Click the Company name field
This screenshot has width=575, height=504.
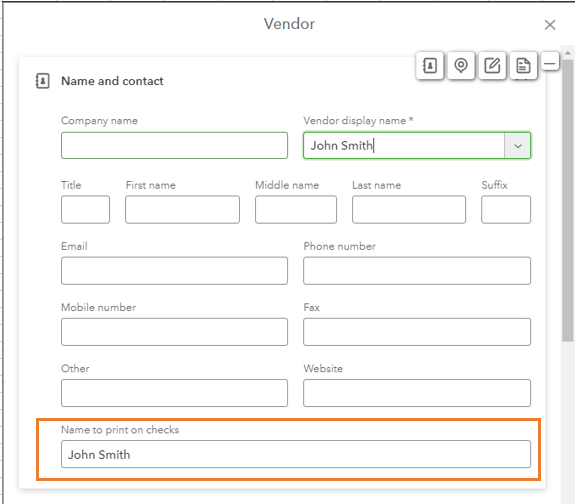[175, 146]
